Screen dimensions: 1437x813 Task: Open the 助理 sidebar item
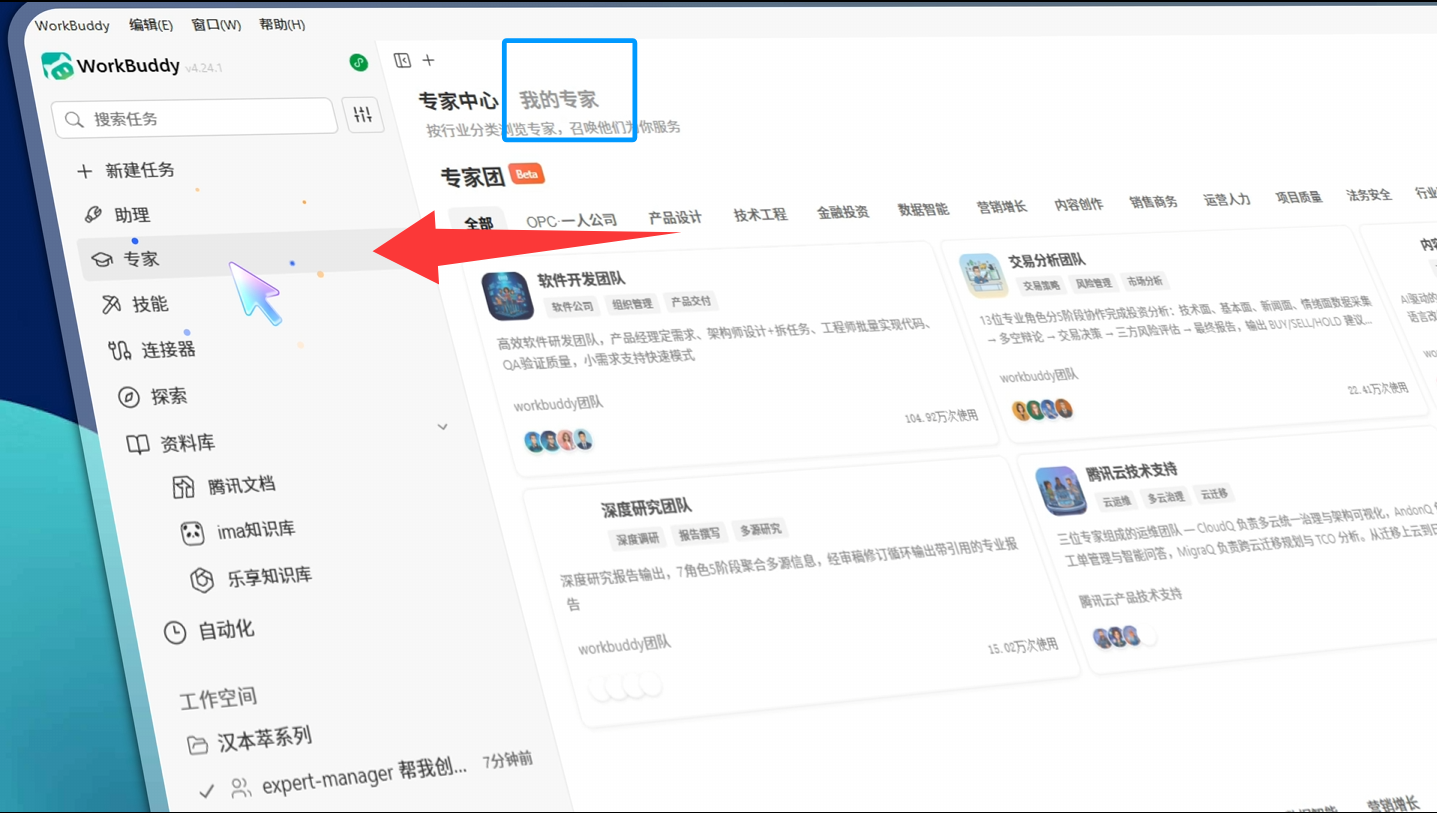point(117,214)
